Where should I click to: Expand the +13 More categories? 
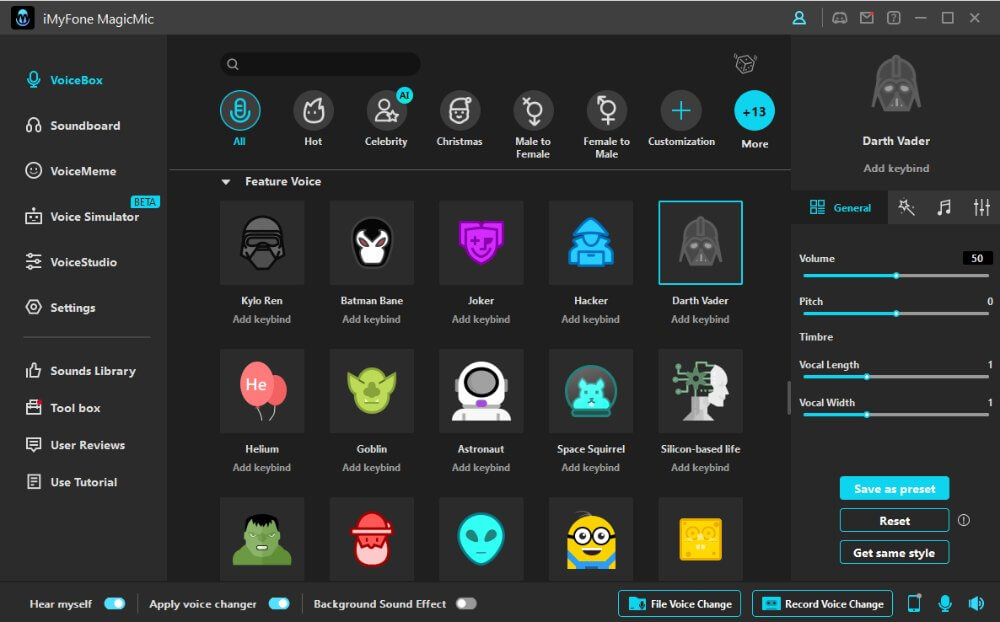pyautogui.click(x=754, y=111)
